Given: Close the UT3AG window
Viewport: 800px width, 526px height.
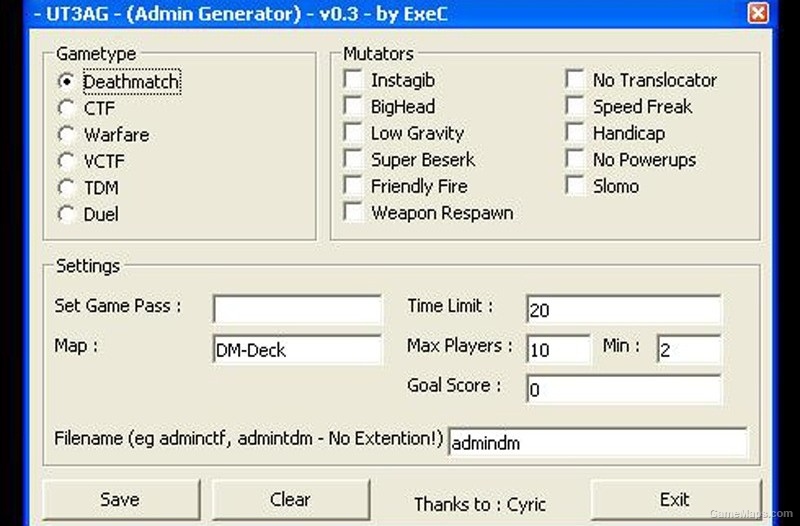Looking at the screenshot, I should pyautogui.click(x=758, y=13).
